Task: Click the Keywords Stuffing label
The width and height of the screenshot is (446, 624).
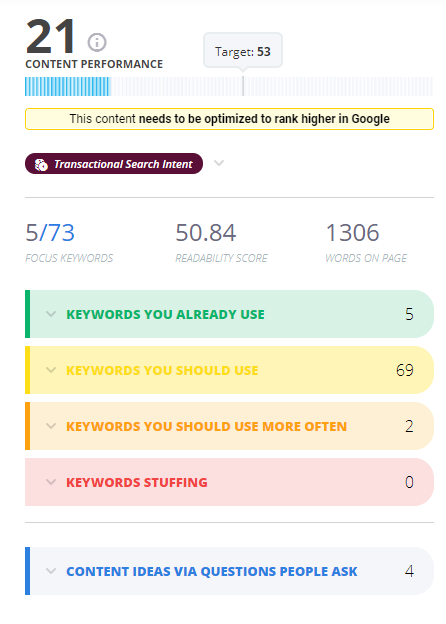Action: (x=136, y=482)
